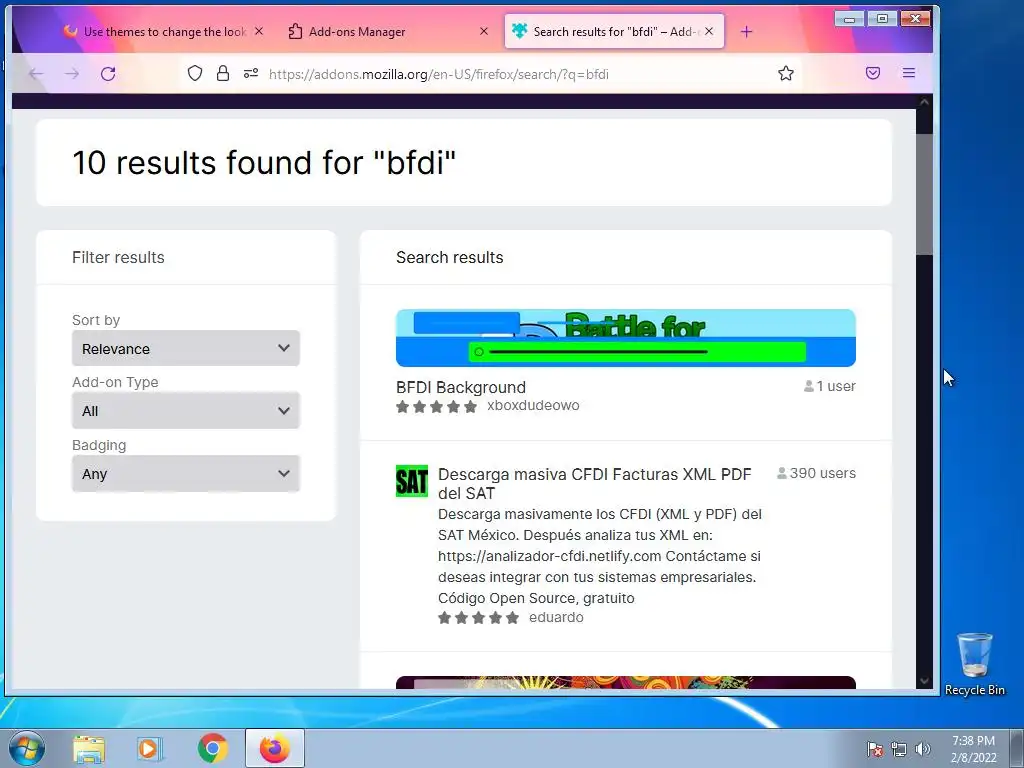This screenshot has height=768, width=1024.
Task: Click the Descarga masivamente description text
Action: 600,556
